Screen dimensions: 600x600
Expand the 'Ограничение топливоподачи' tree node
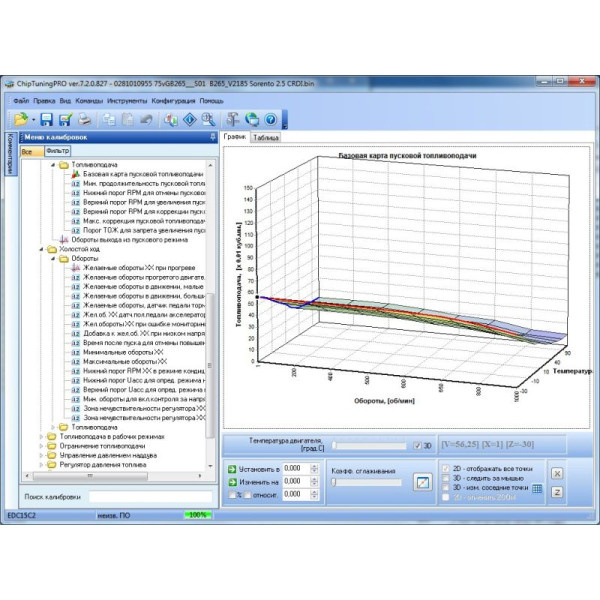(x=41, y=445)
